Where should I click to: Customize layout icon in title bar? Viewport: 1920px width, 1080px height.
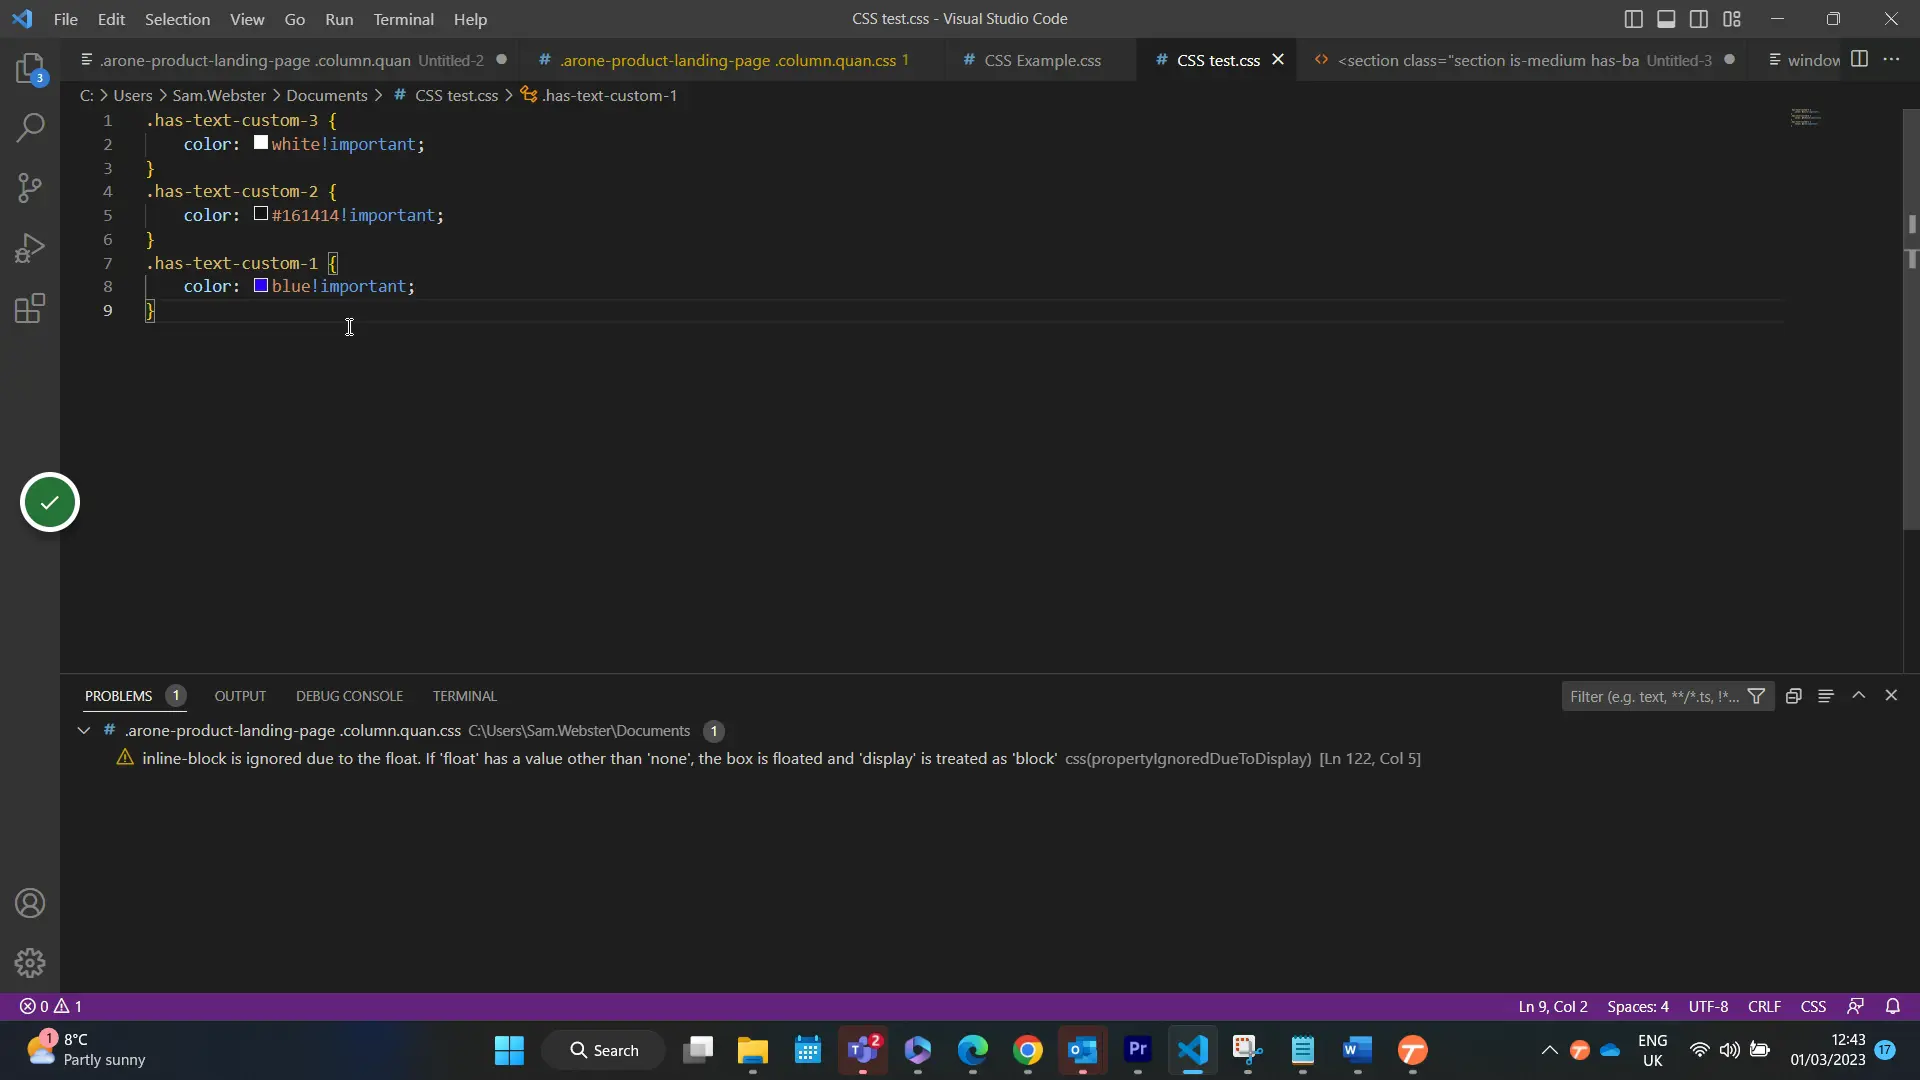tap(1732, 19)
